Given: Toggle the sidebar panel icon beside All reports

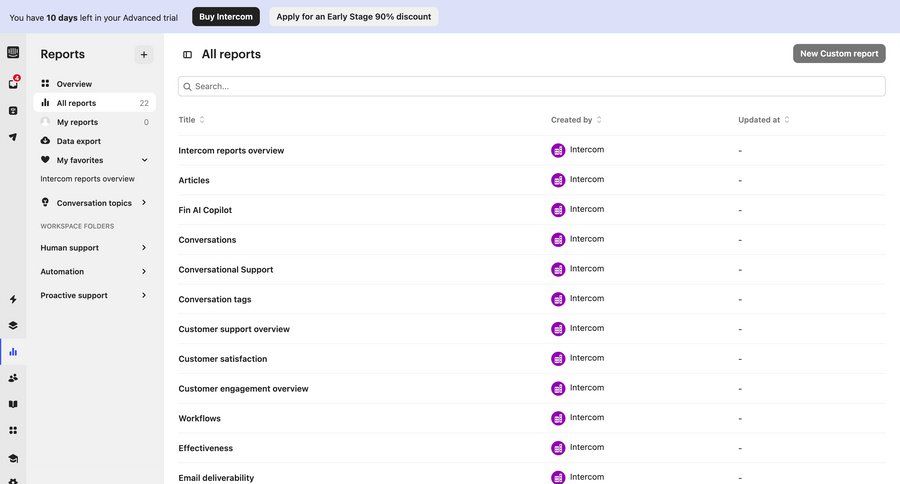Looking at the screenshot, I should coord(188,55).
